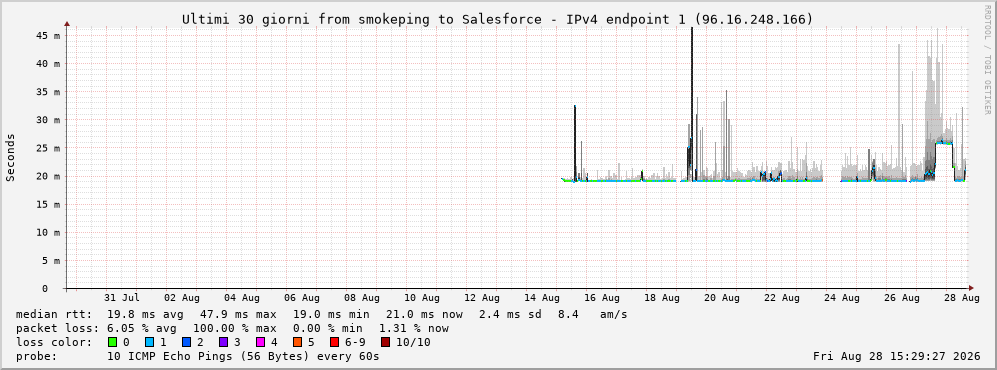Screen dimensions: 997x370
Task: Click the purple loss color 3 swatch
Action: click(224, 343)
